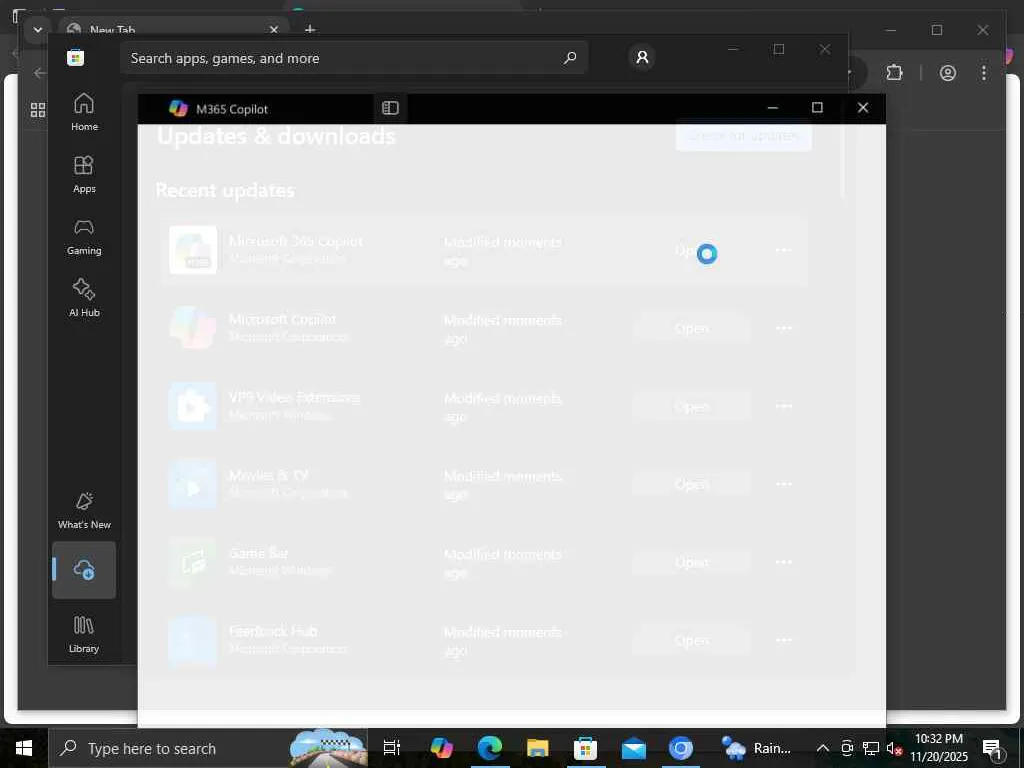Select the New Tab tab in Chrome
The image size is (1024, 768).
point(173,30)
